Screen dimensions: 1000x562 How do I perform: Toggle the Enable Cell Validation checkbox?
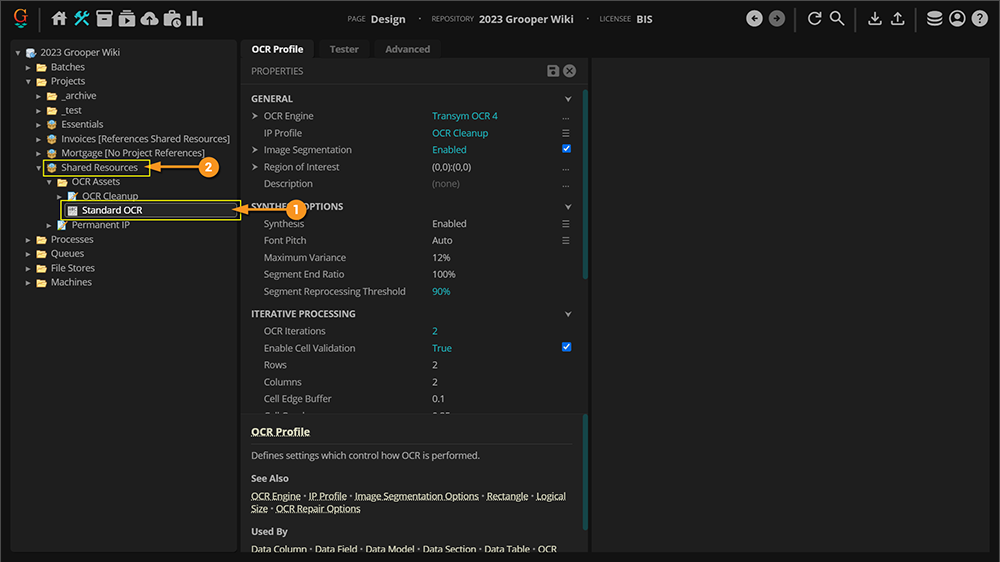(566, 347)
